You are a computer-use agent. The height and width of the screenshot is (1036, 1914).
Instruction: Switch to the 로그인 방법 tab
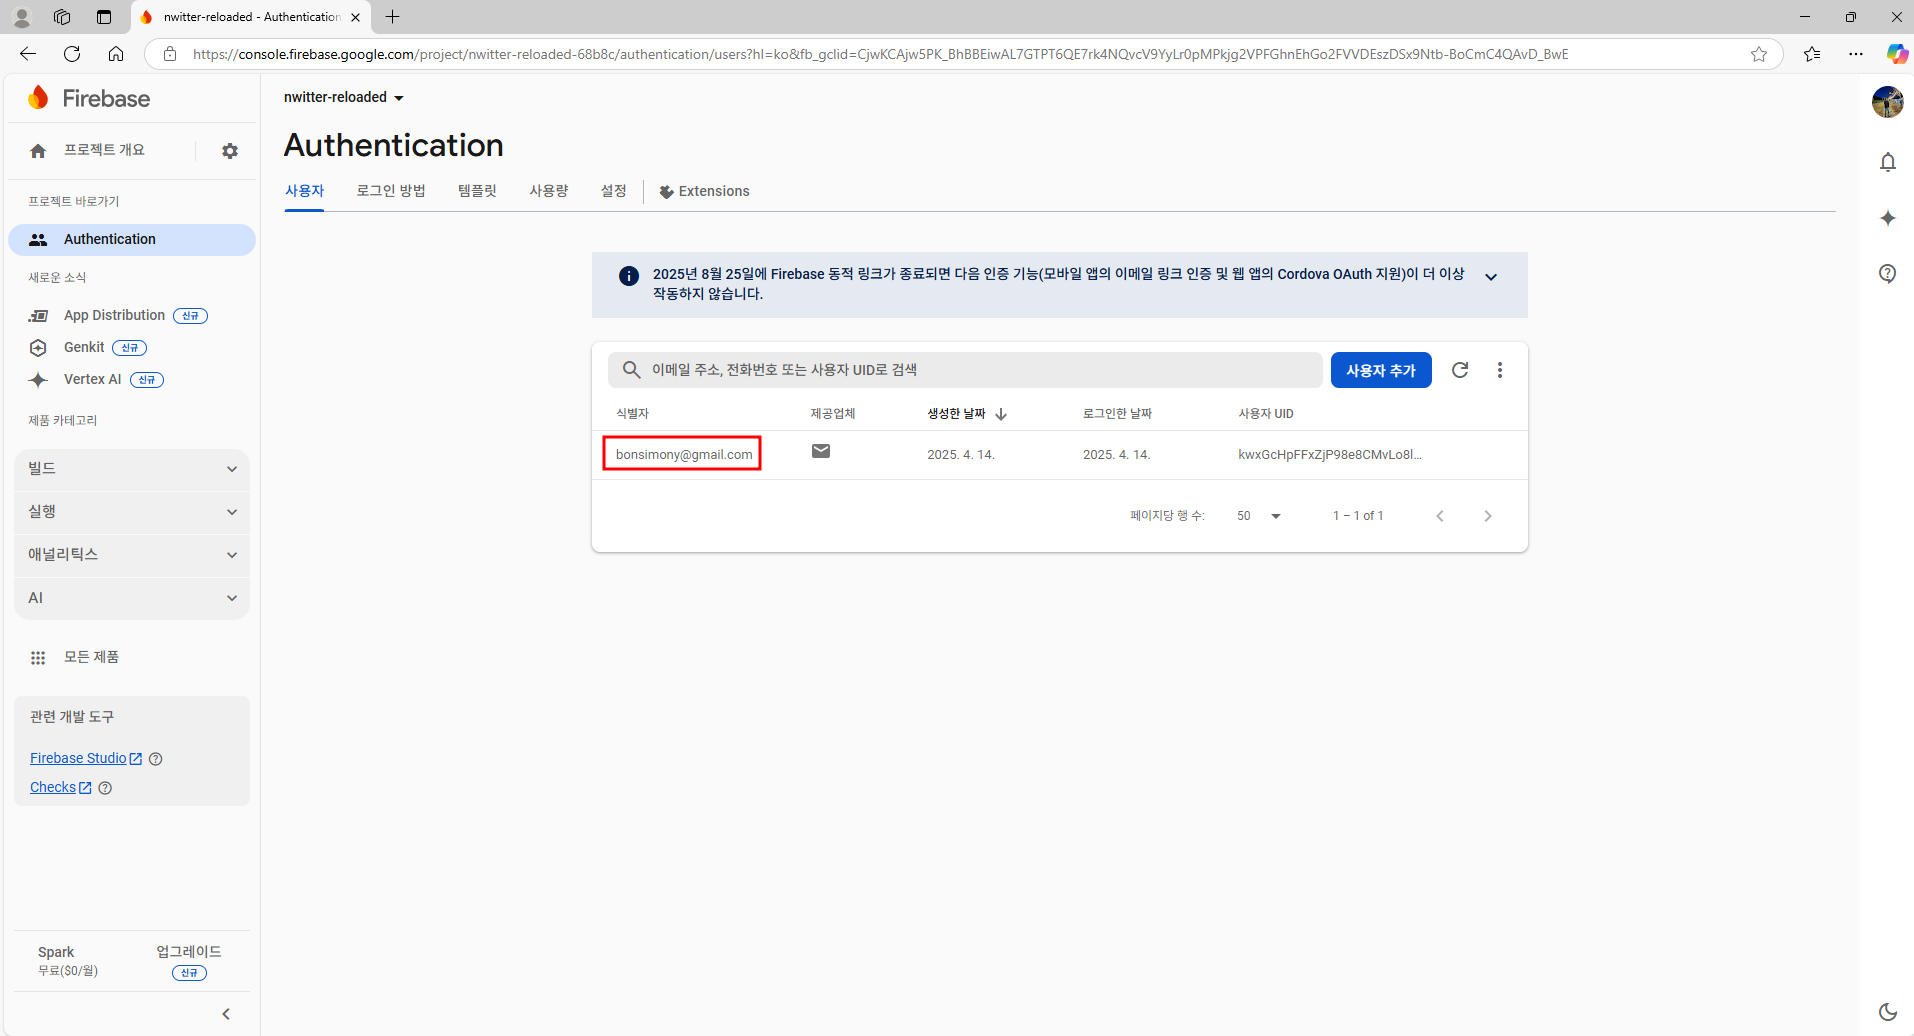point(391,191)
